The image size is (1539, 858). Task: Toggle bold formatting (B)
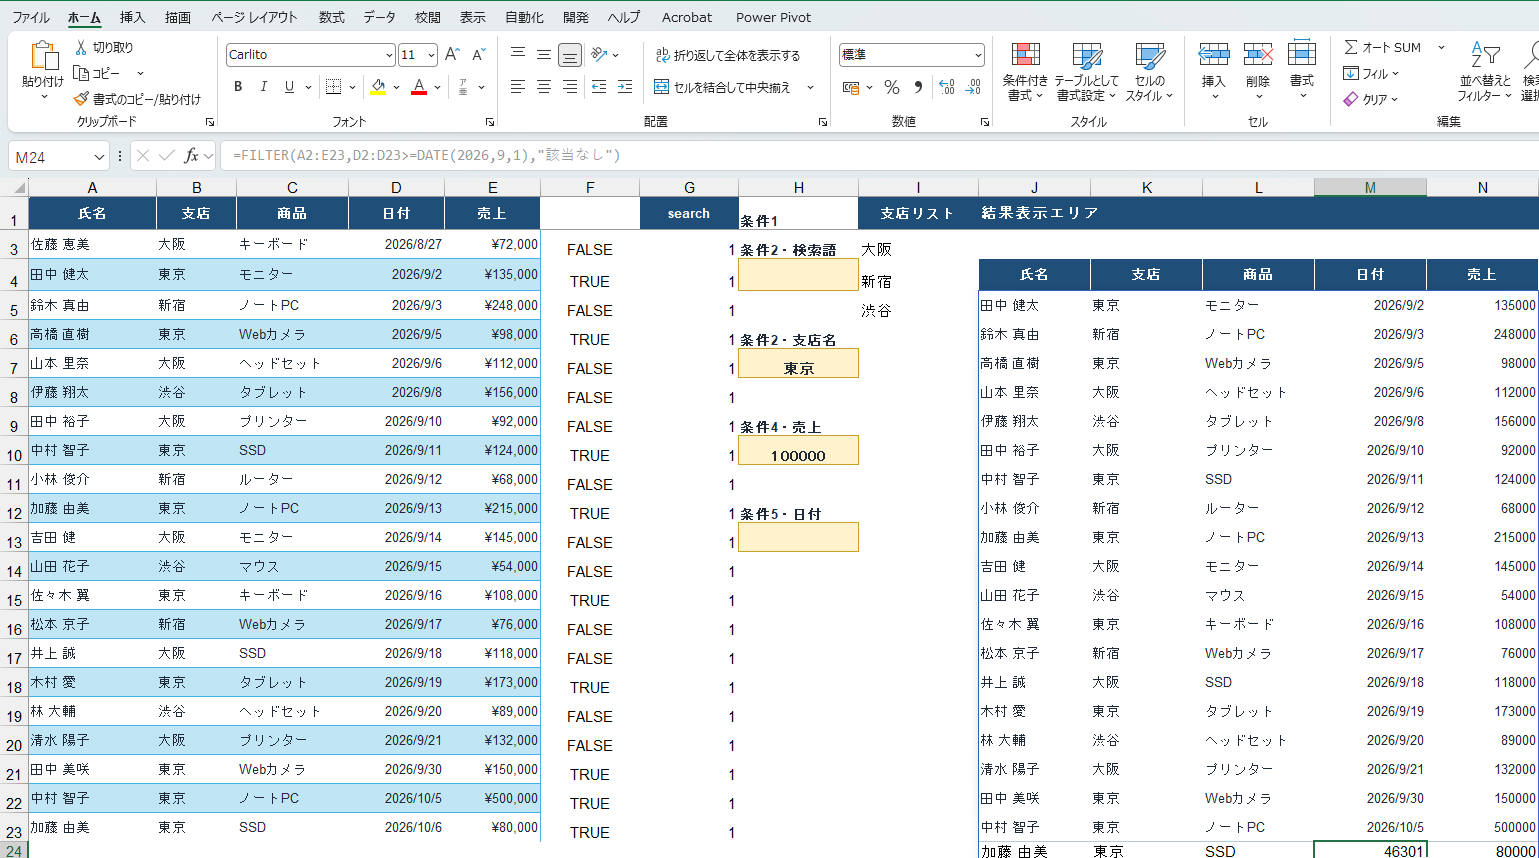click(x=238, y=87)
